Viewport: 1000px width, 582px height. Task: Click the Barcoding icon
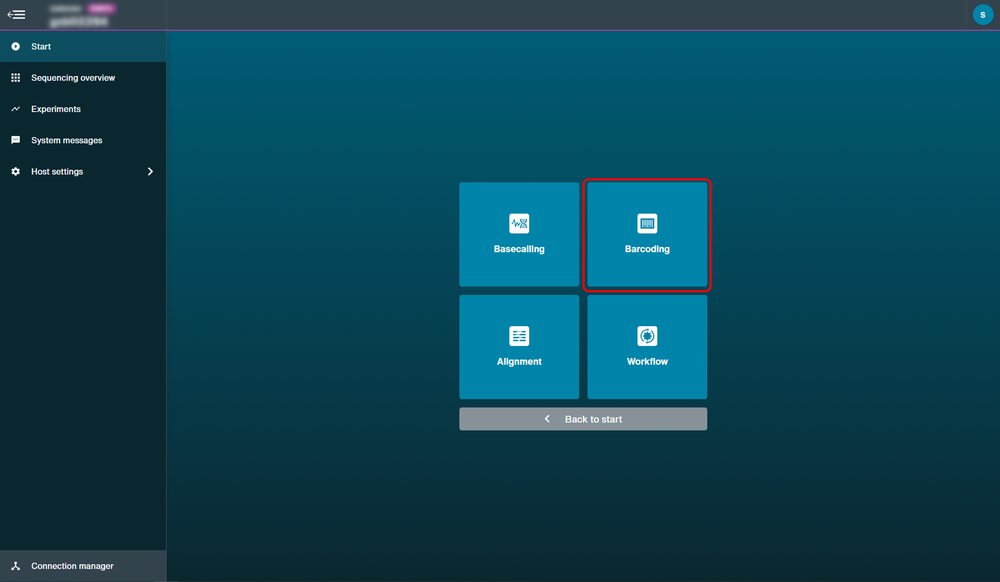point(647,224)
